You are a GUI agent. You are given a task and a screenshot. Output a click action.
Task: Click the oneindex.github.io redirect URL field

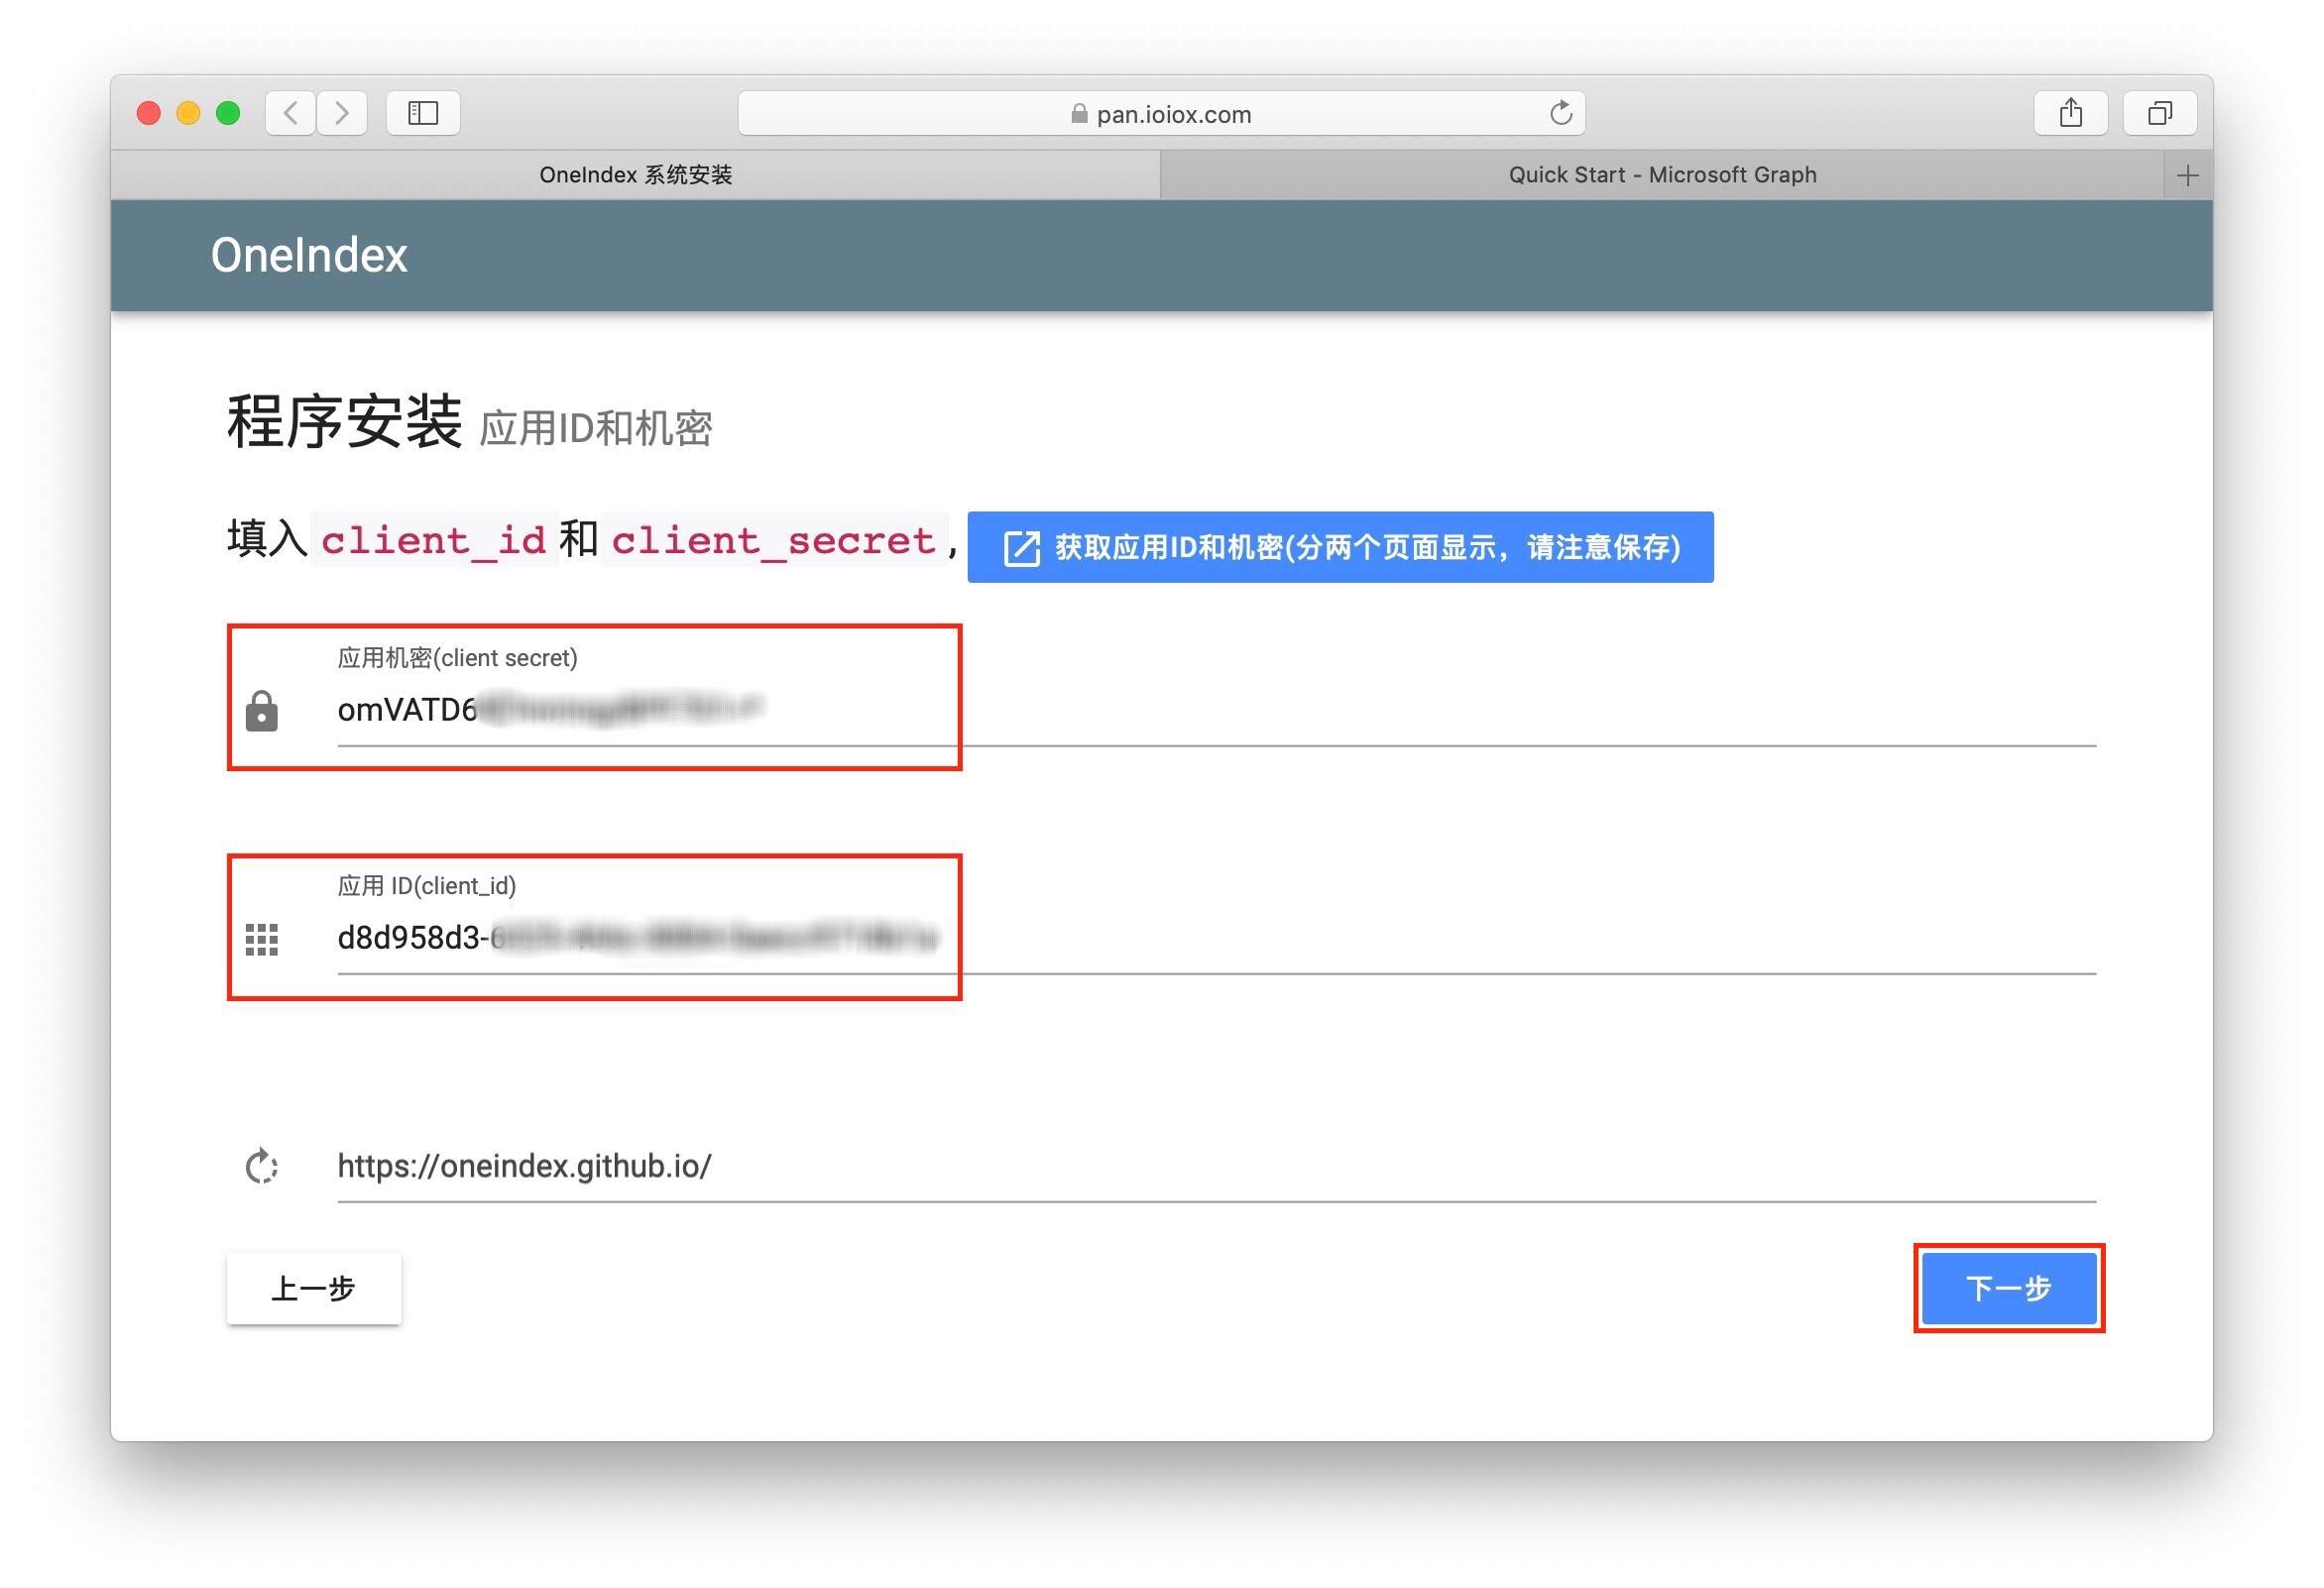pyautogui.click(x=1200, y=1166)
